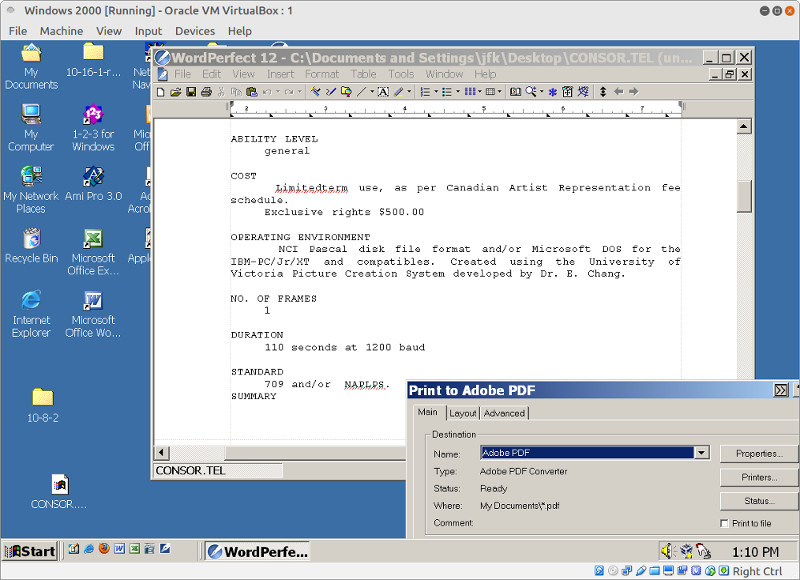This screenshot has height=580, width=800.
Task: Click the CONSOR.TEL document button in status bar
Action: 218,470
